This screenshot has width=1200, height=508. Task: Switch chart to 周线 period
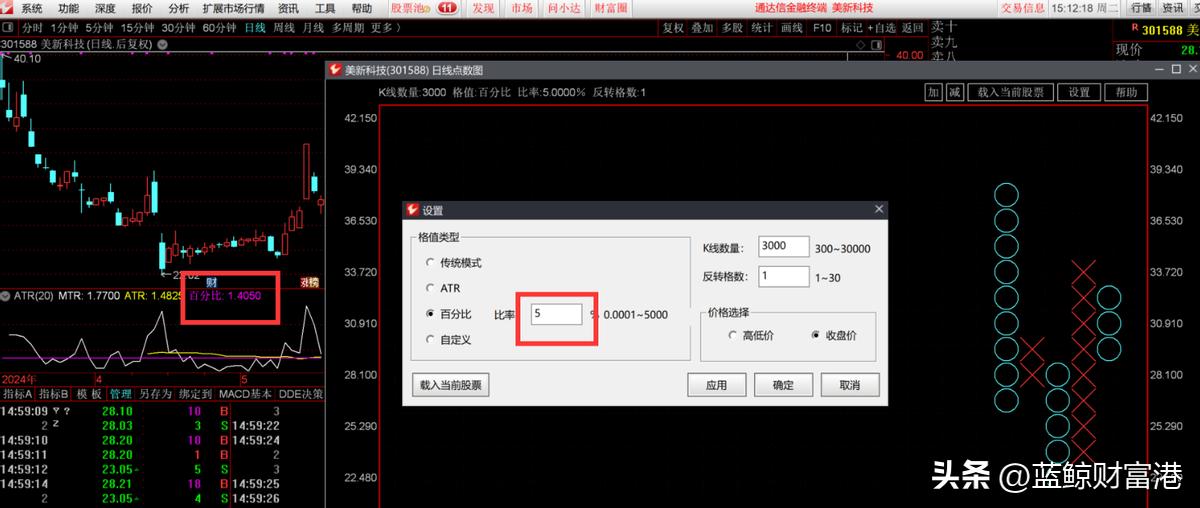284,27
